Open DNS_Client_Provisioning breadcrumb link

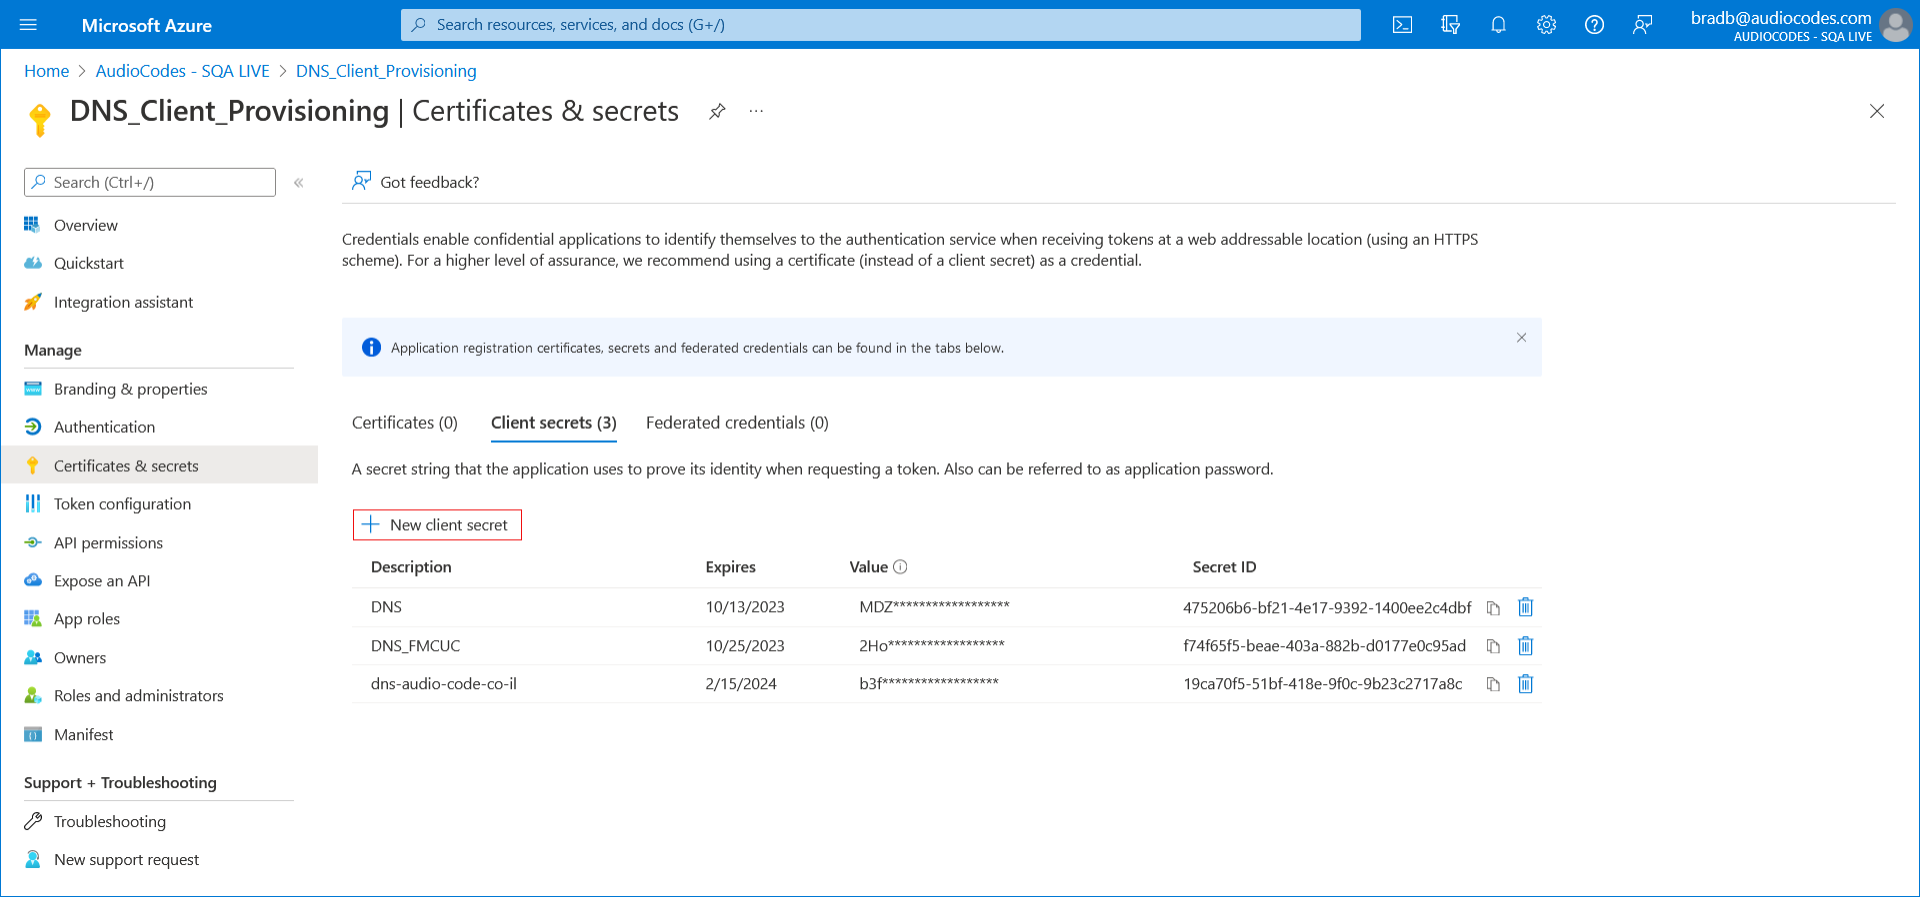[x=386, y=71]
